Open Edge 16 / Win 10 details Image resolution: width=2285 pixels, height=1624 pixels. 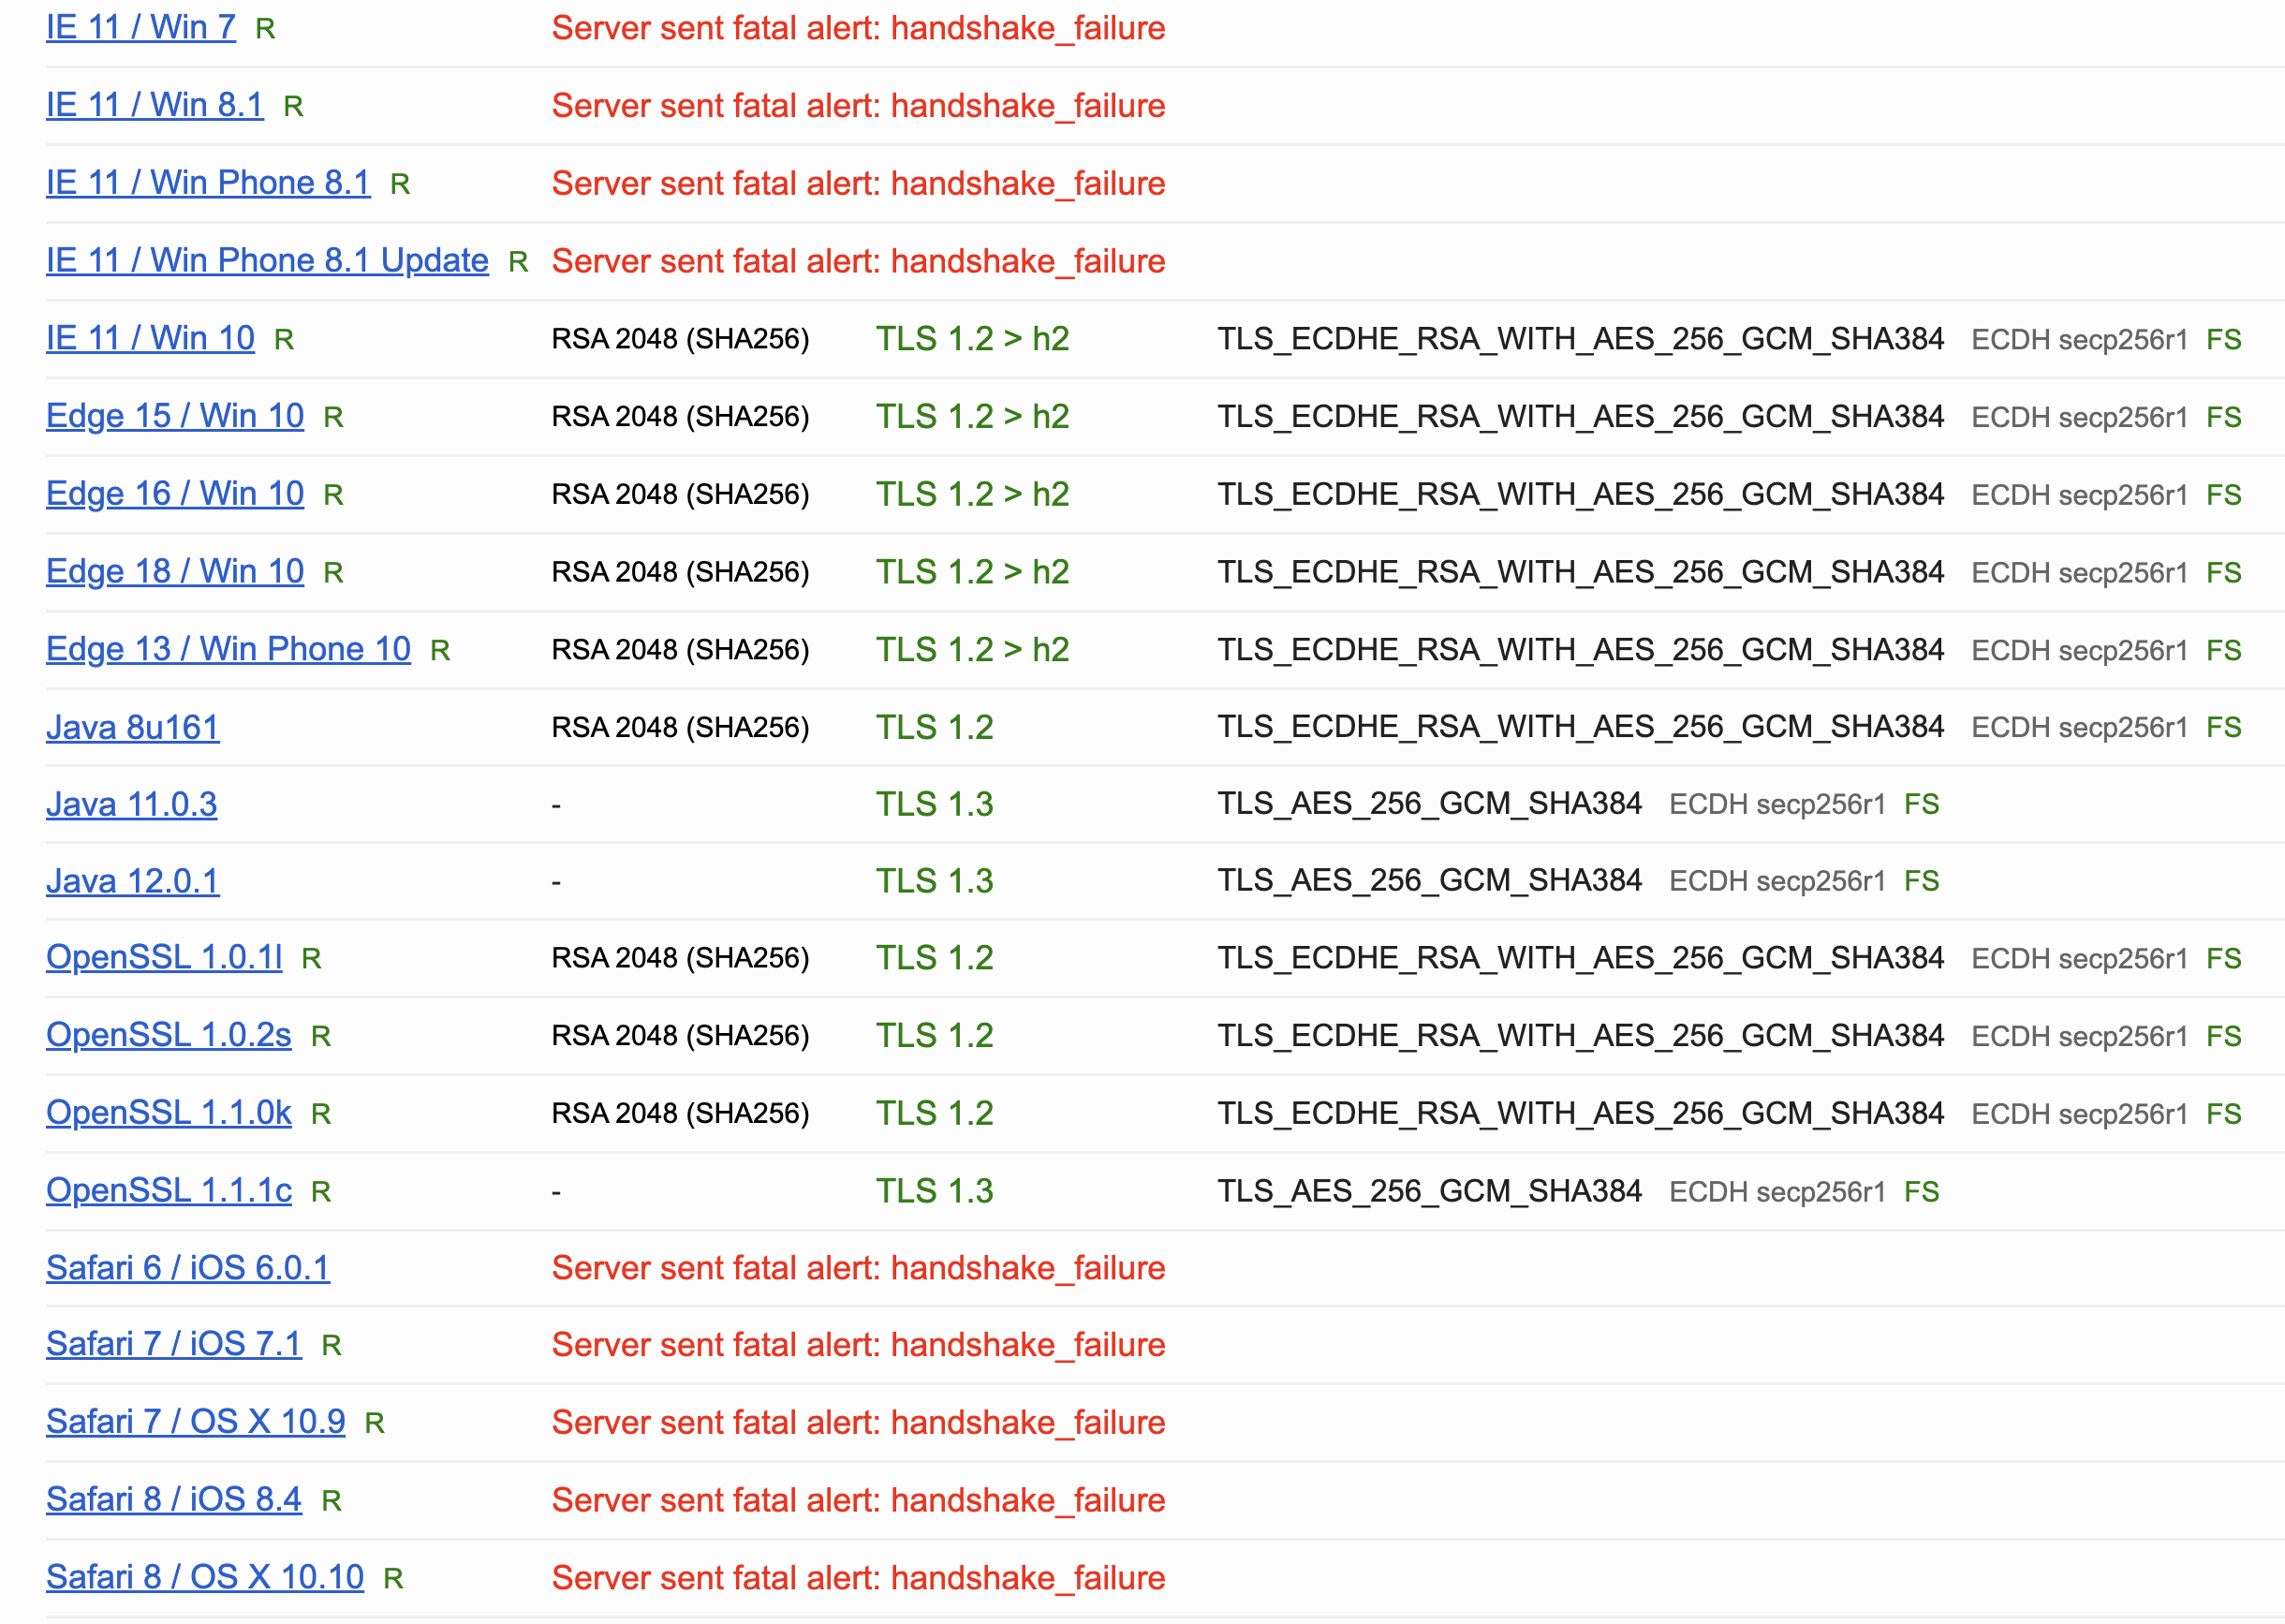(174, 494)
